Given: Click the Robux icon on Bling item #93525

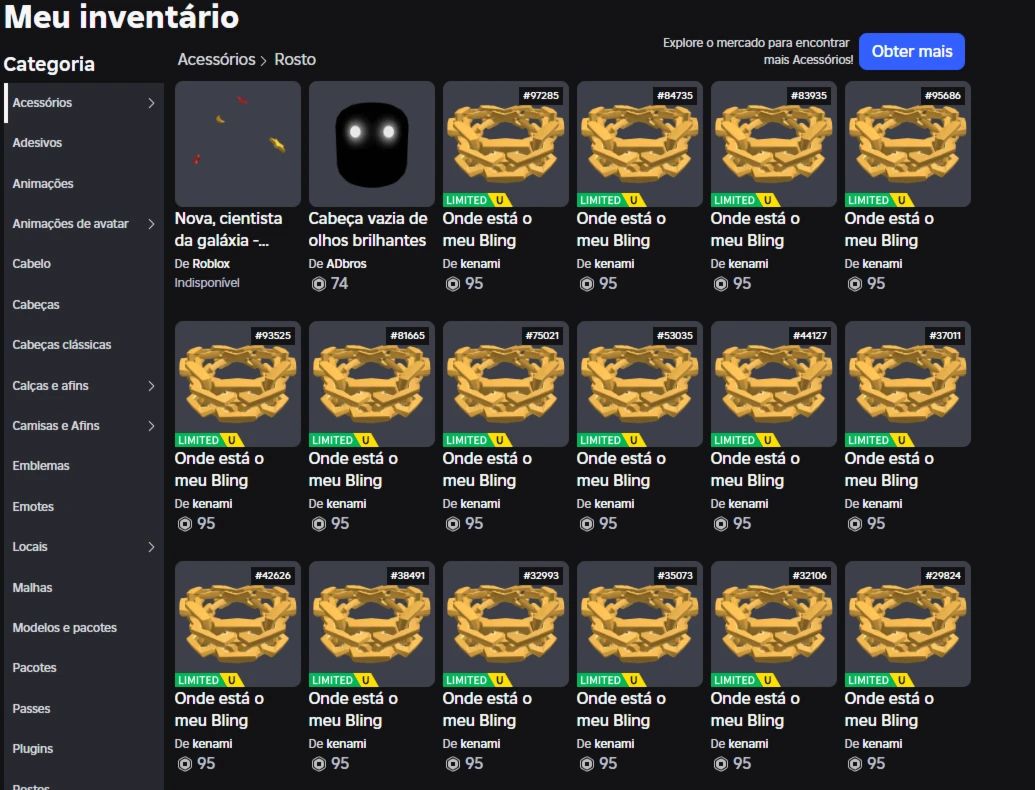Looking at the screenshot, I should click(x=185, y=524).
